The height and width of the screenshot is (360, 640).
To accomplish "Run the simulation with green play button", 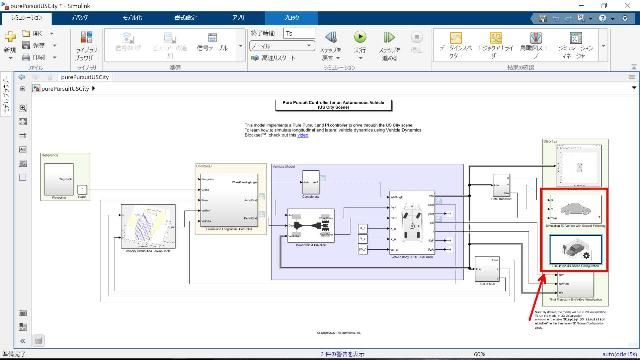I will click(360, 37).
